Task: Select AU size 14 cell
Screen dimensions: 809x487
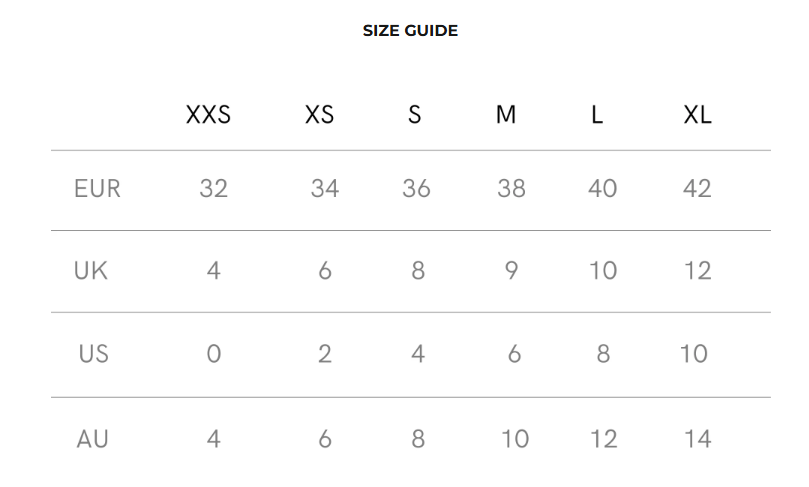Action: (698, 439)
